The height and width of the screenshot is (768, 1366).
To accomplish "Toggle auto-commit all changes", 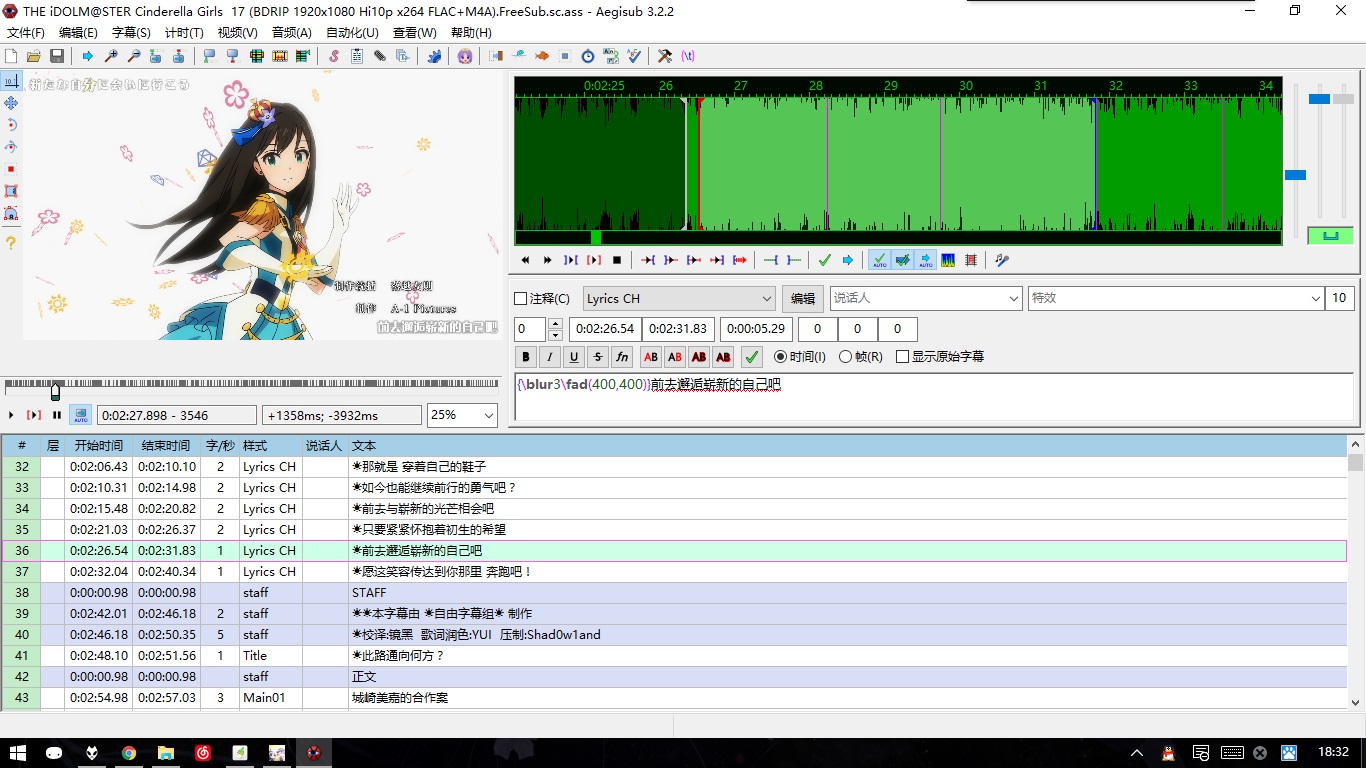I will 880,260.
